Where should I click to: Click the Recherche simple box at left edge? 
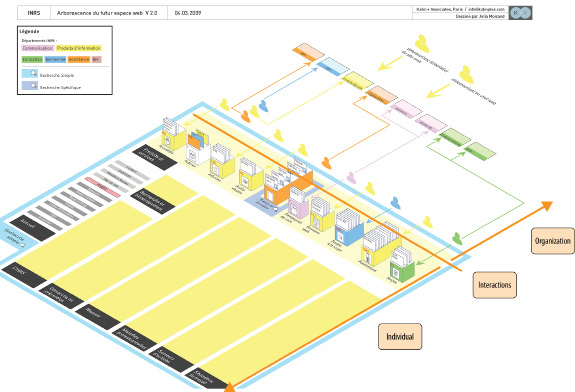click(x=17, y=237)
